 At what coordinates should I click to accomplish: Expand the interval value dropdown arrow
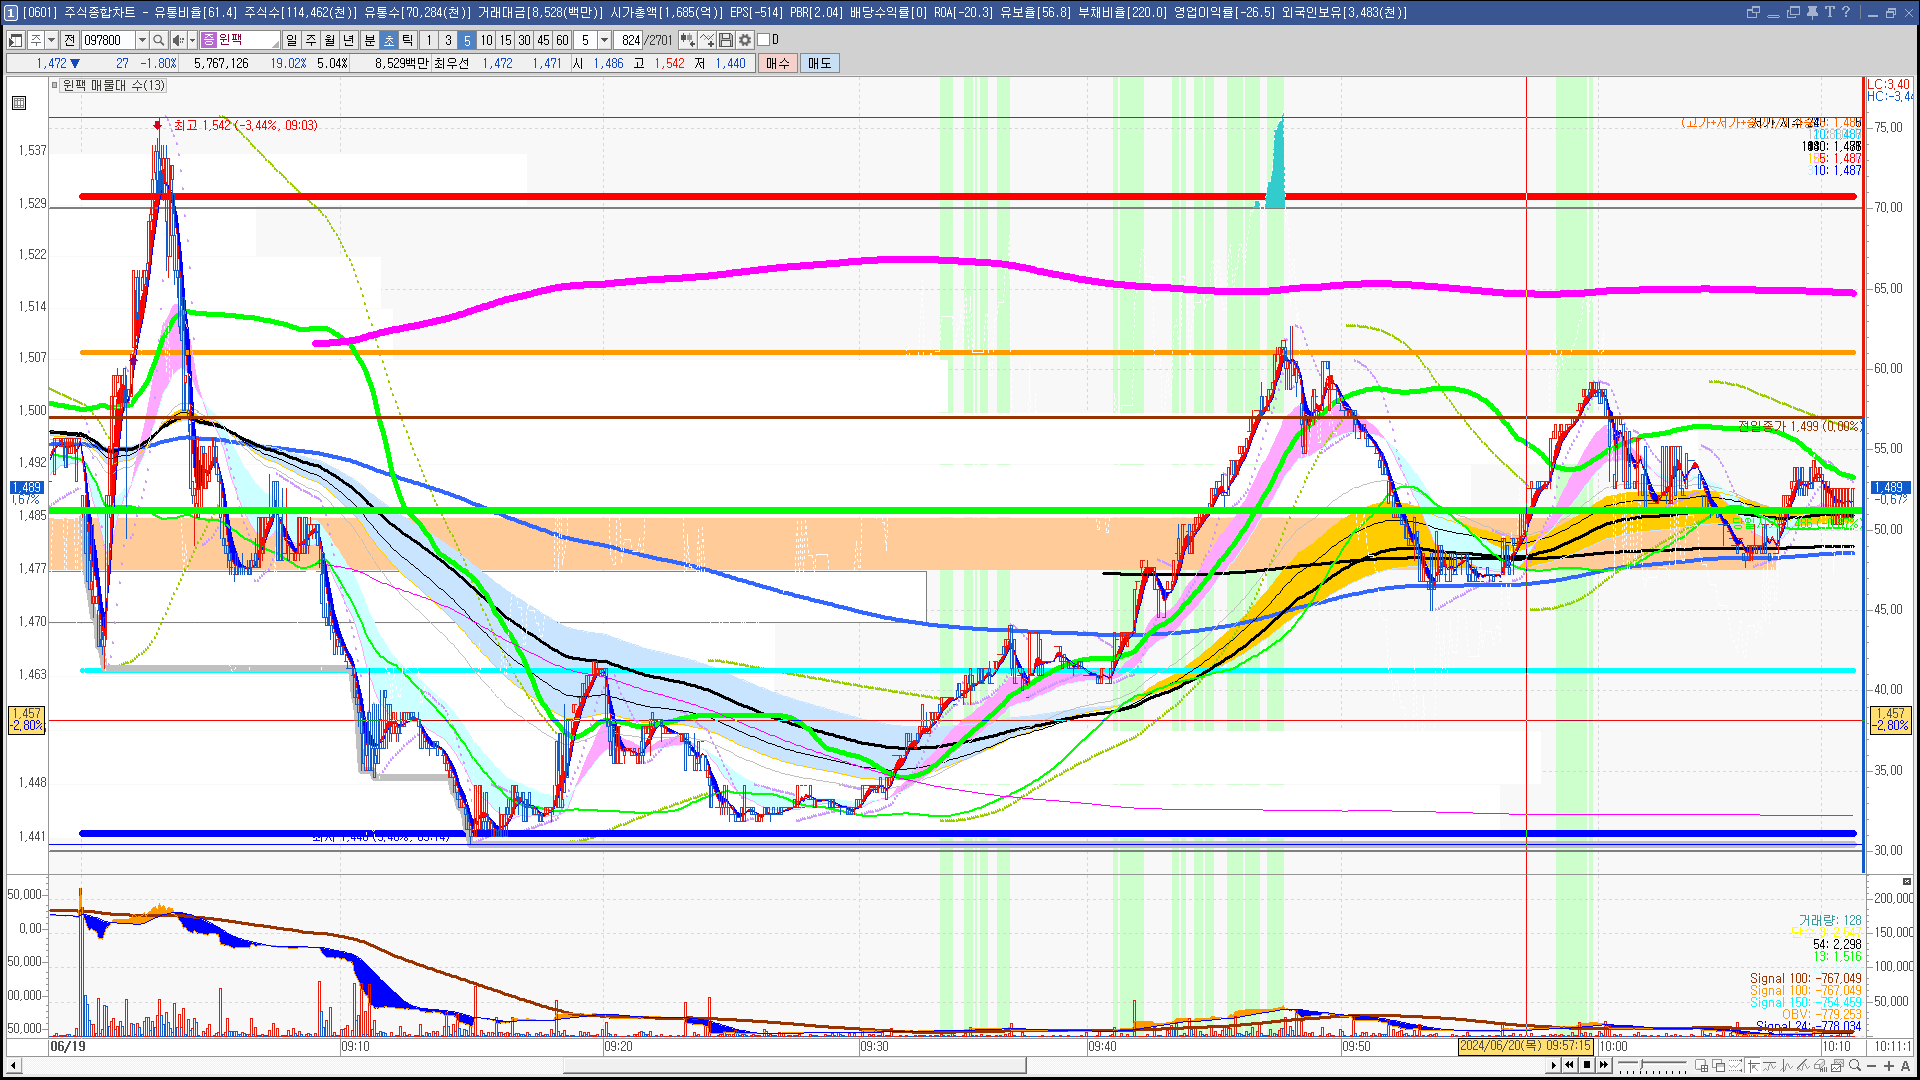click(604, 40)
